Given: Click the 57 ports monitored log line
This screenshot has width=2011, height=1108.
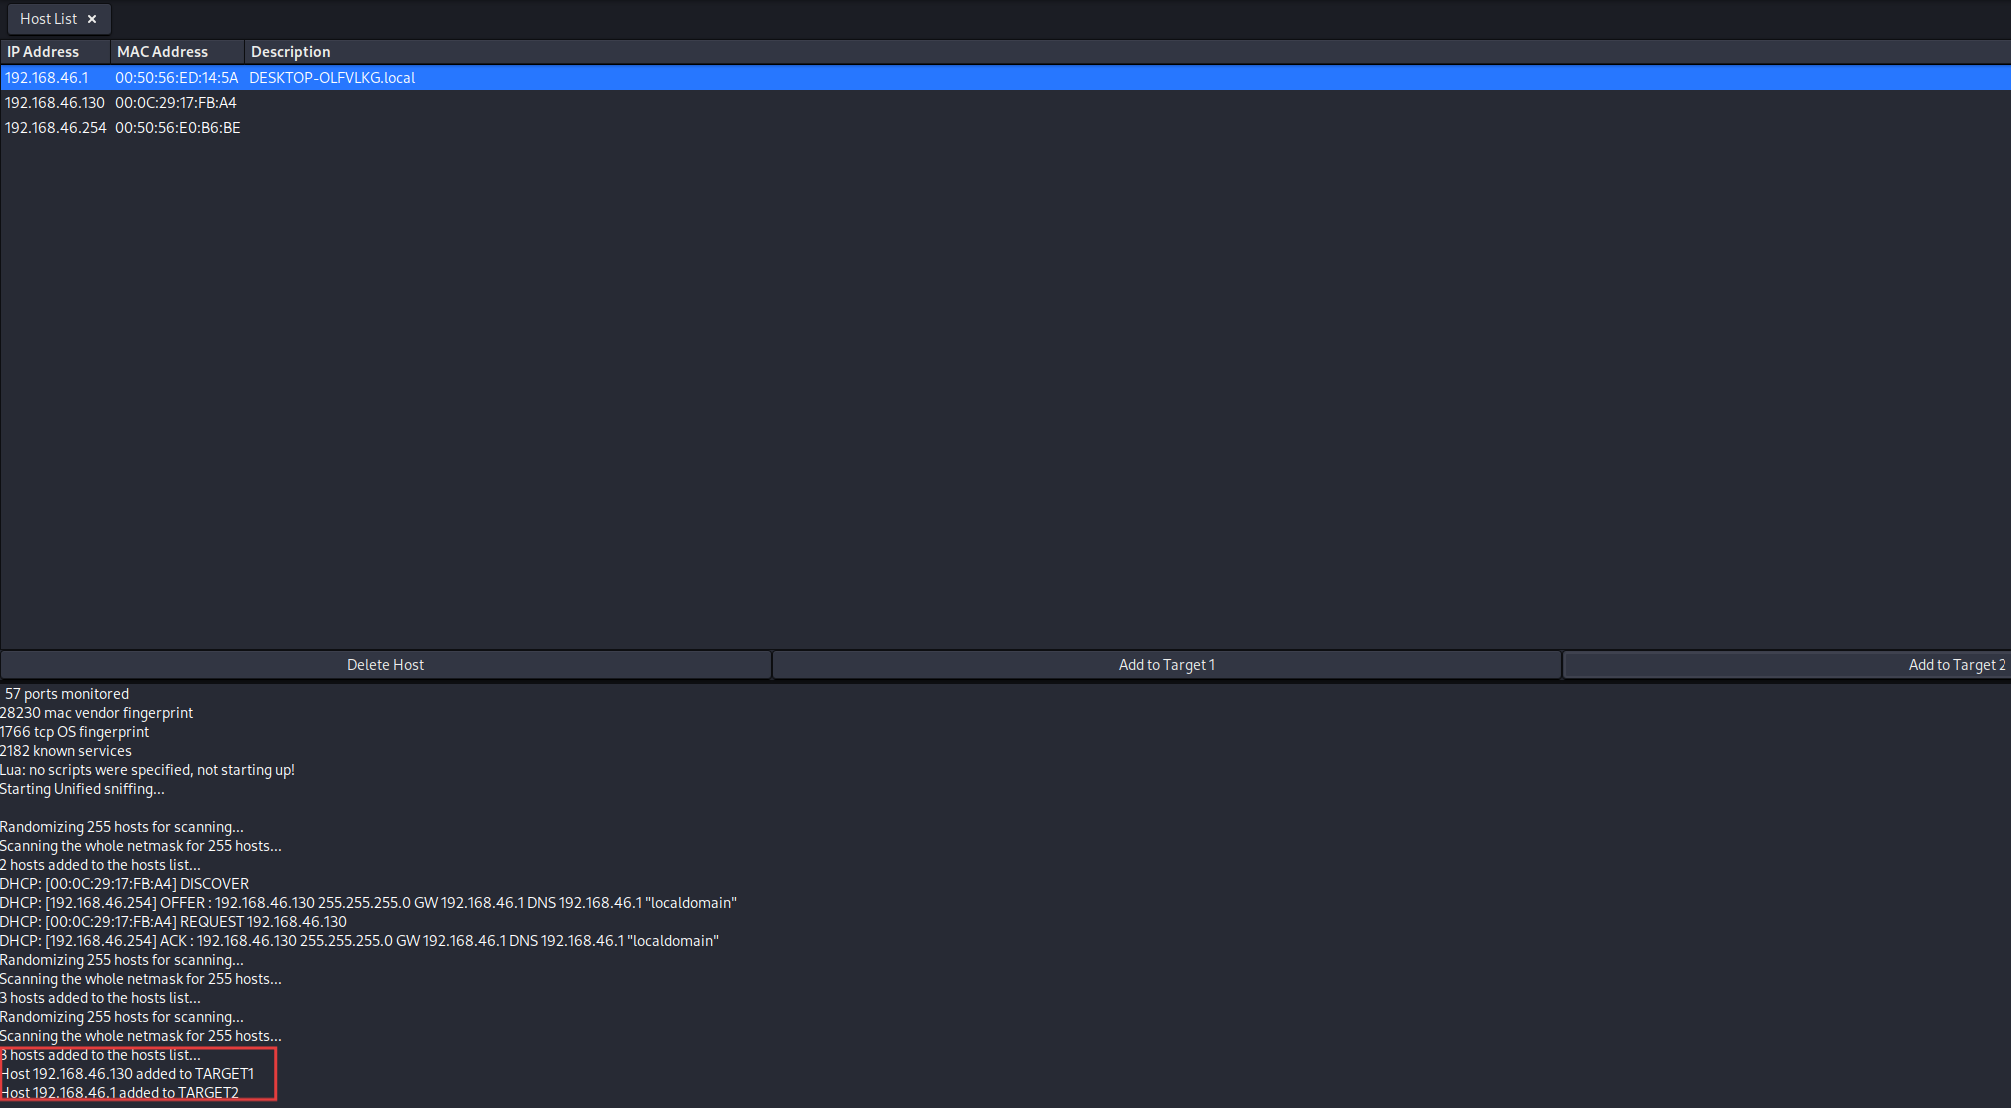Looking at the screenshot, I should tap(67, 694).
